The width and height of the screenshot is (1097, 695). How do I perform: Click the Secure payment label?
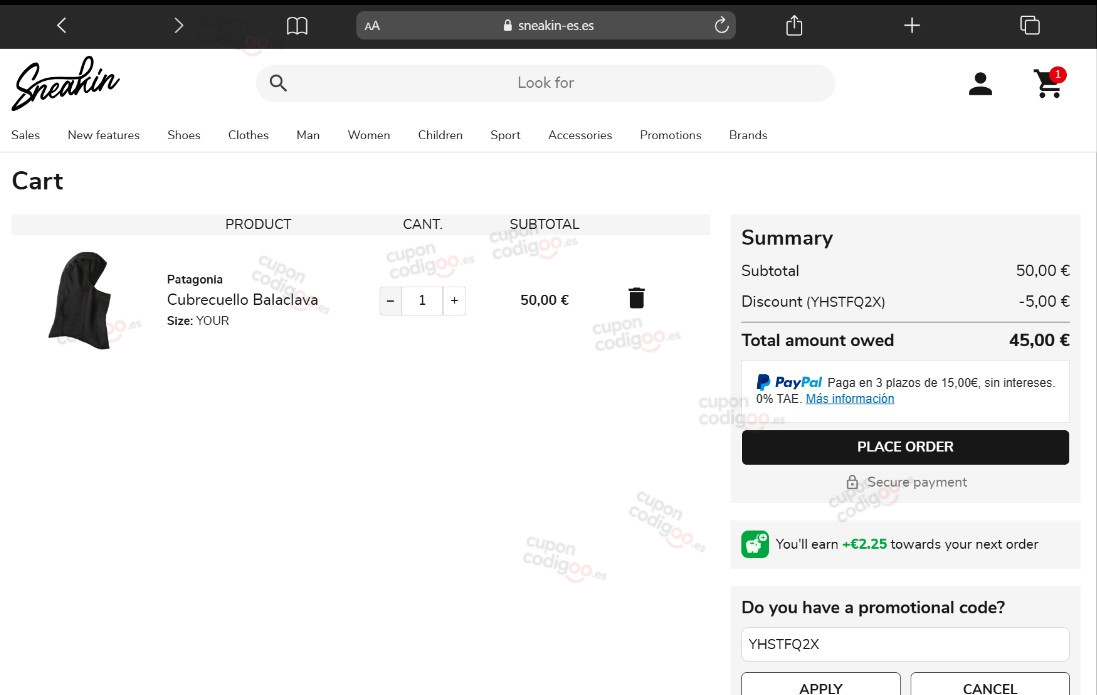(916, 482)
